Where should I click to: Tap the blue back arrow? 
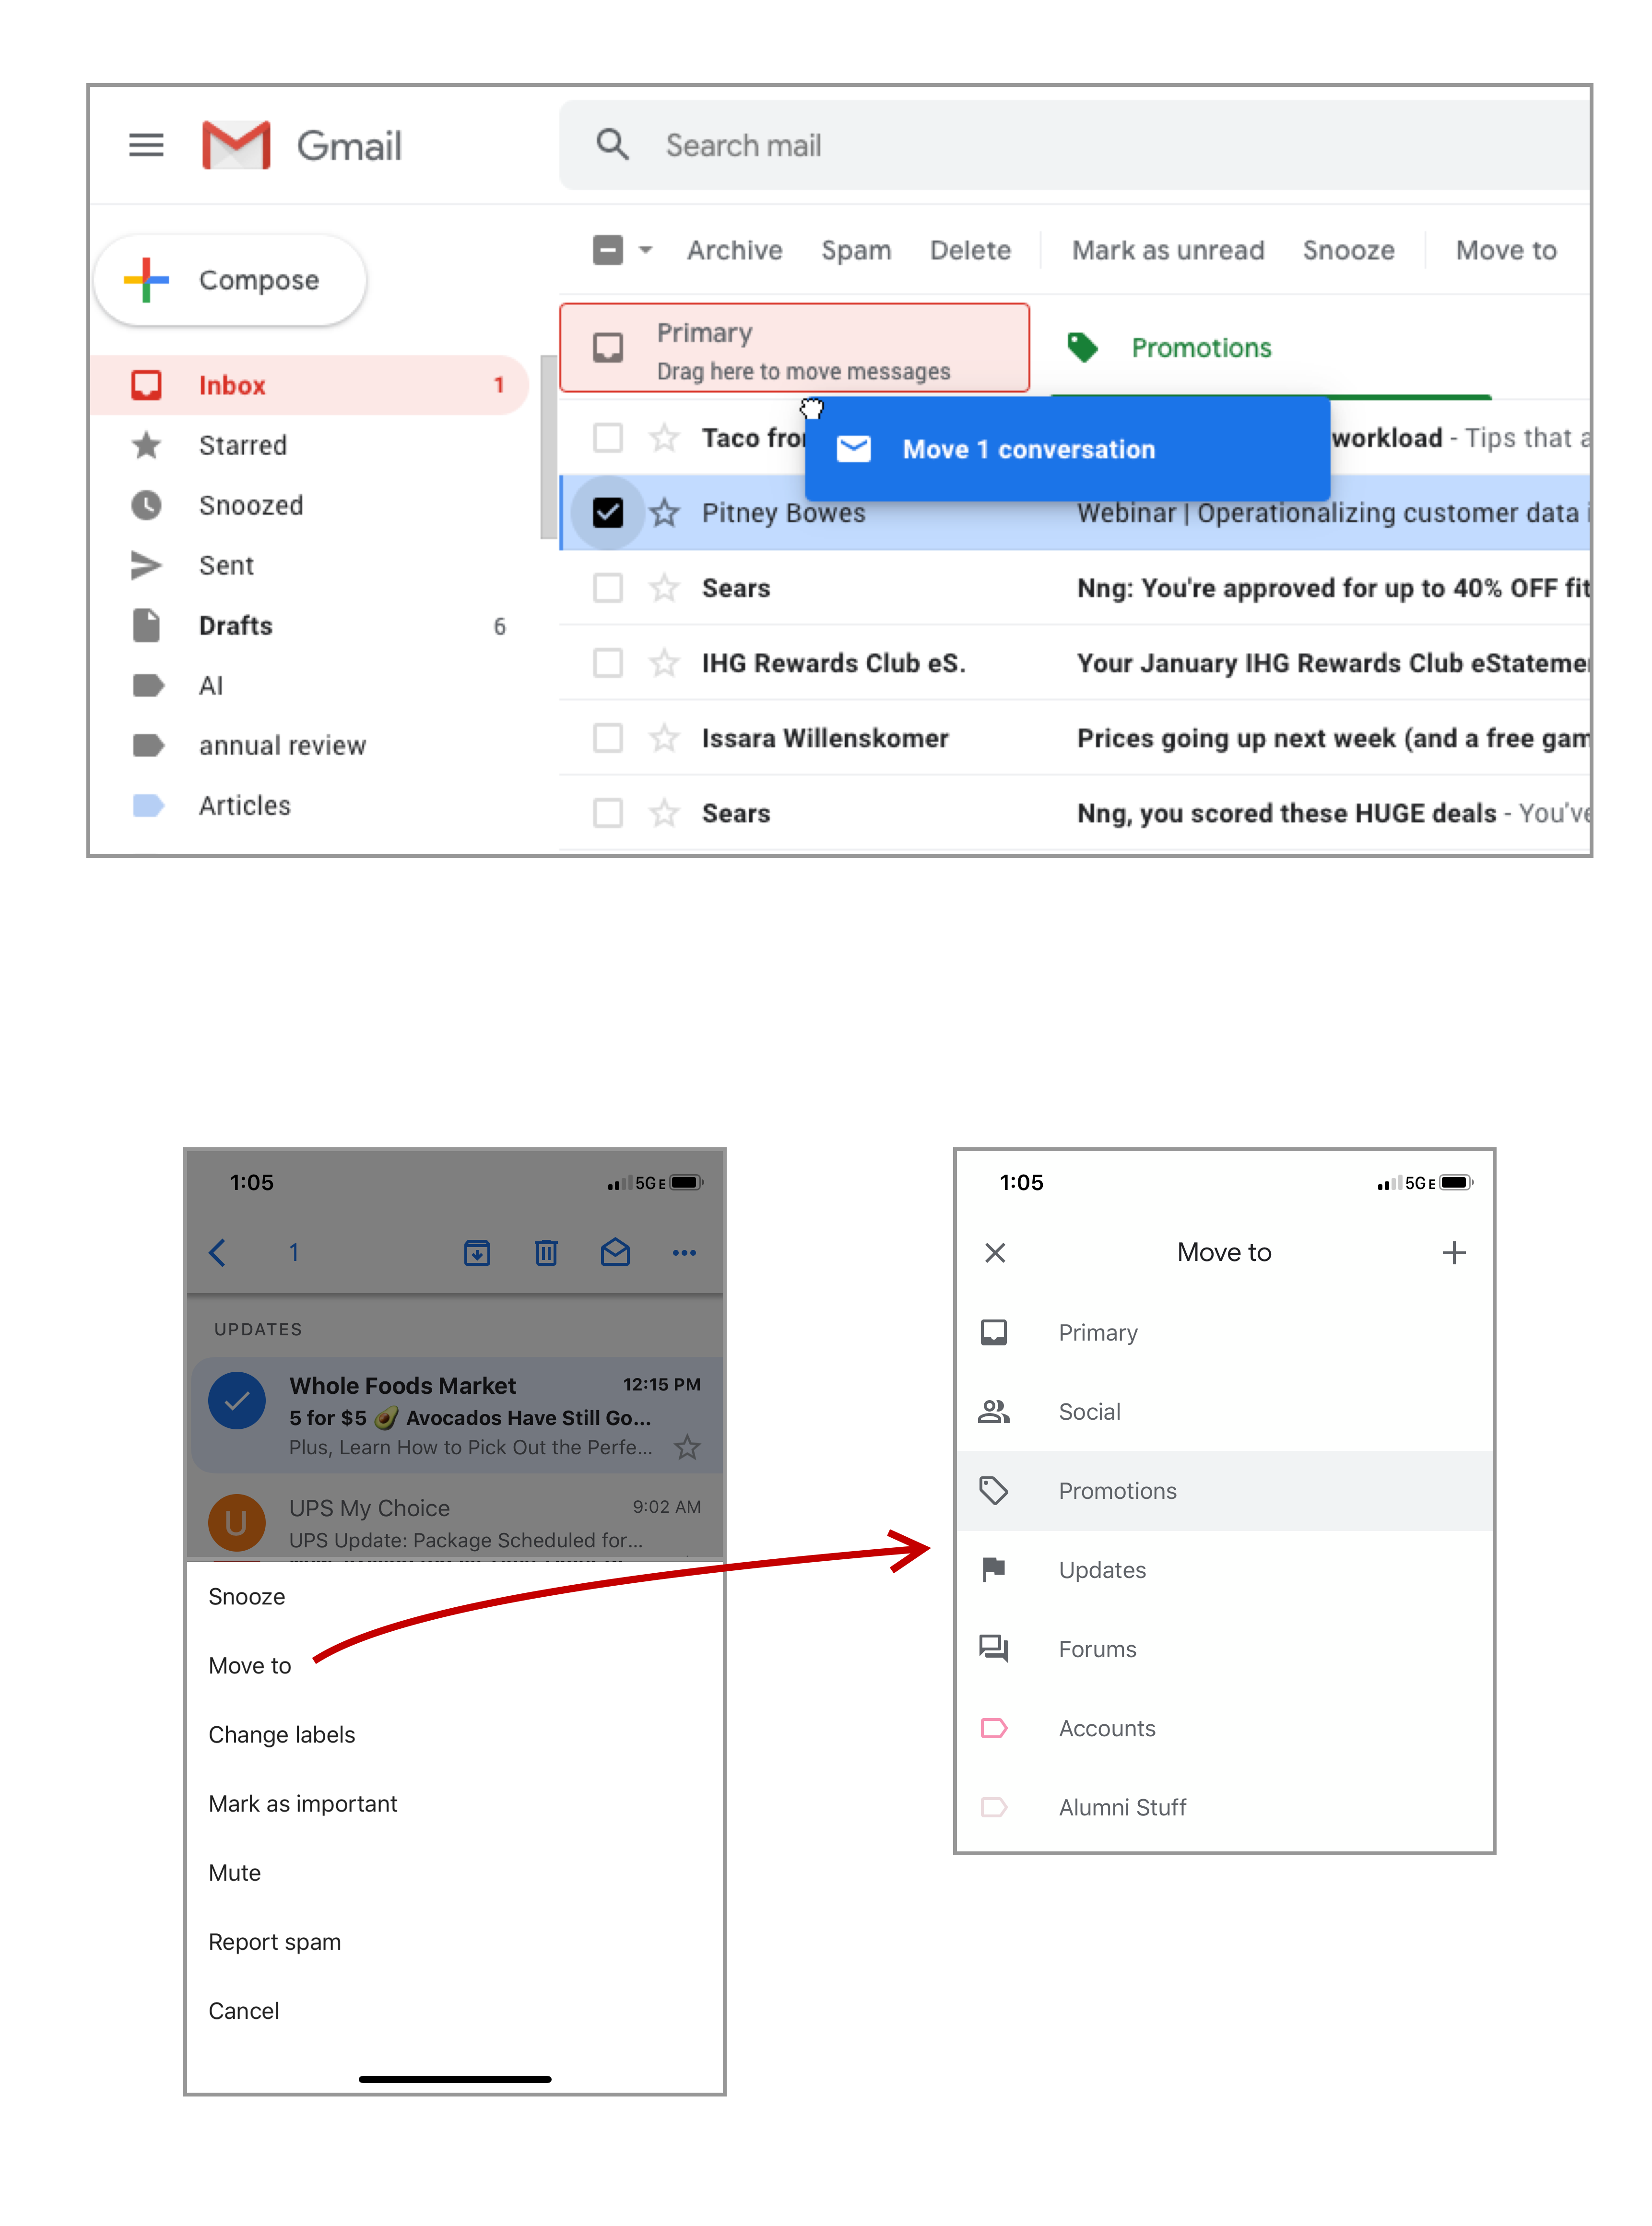point(217,1252)
